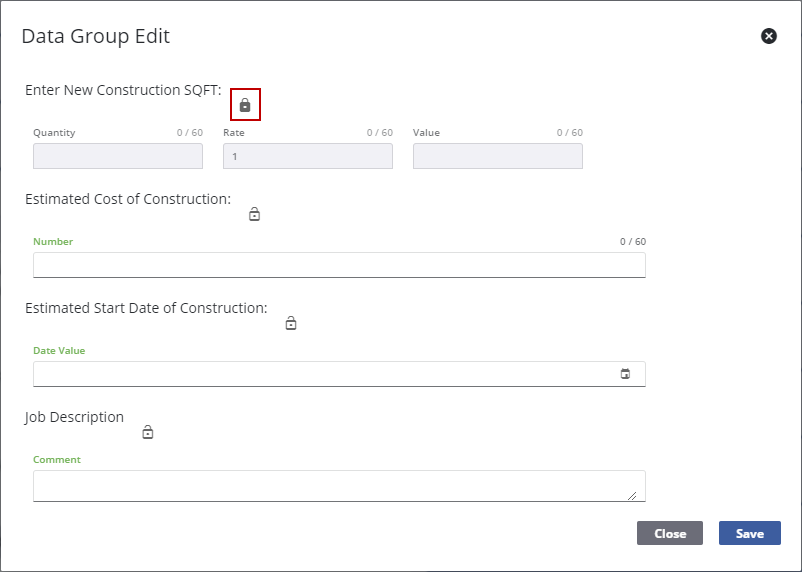Viewport: 802px width, 572px height.
Task: Click the lock icon for New Construction SQFT
Action: pos(245,104)
